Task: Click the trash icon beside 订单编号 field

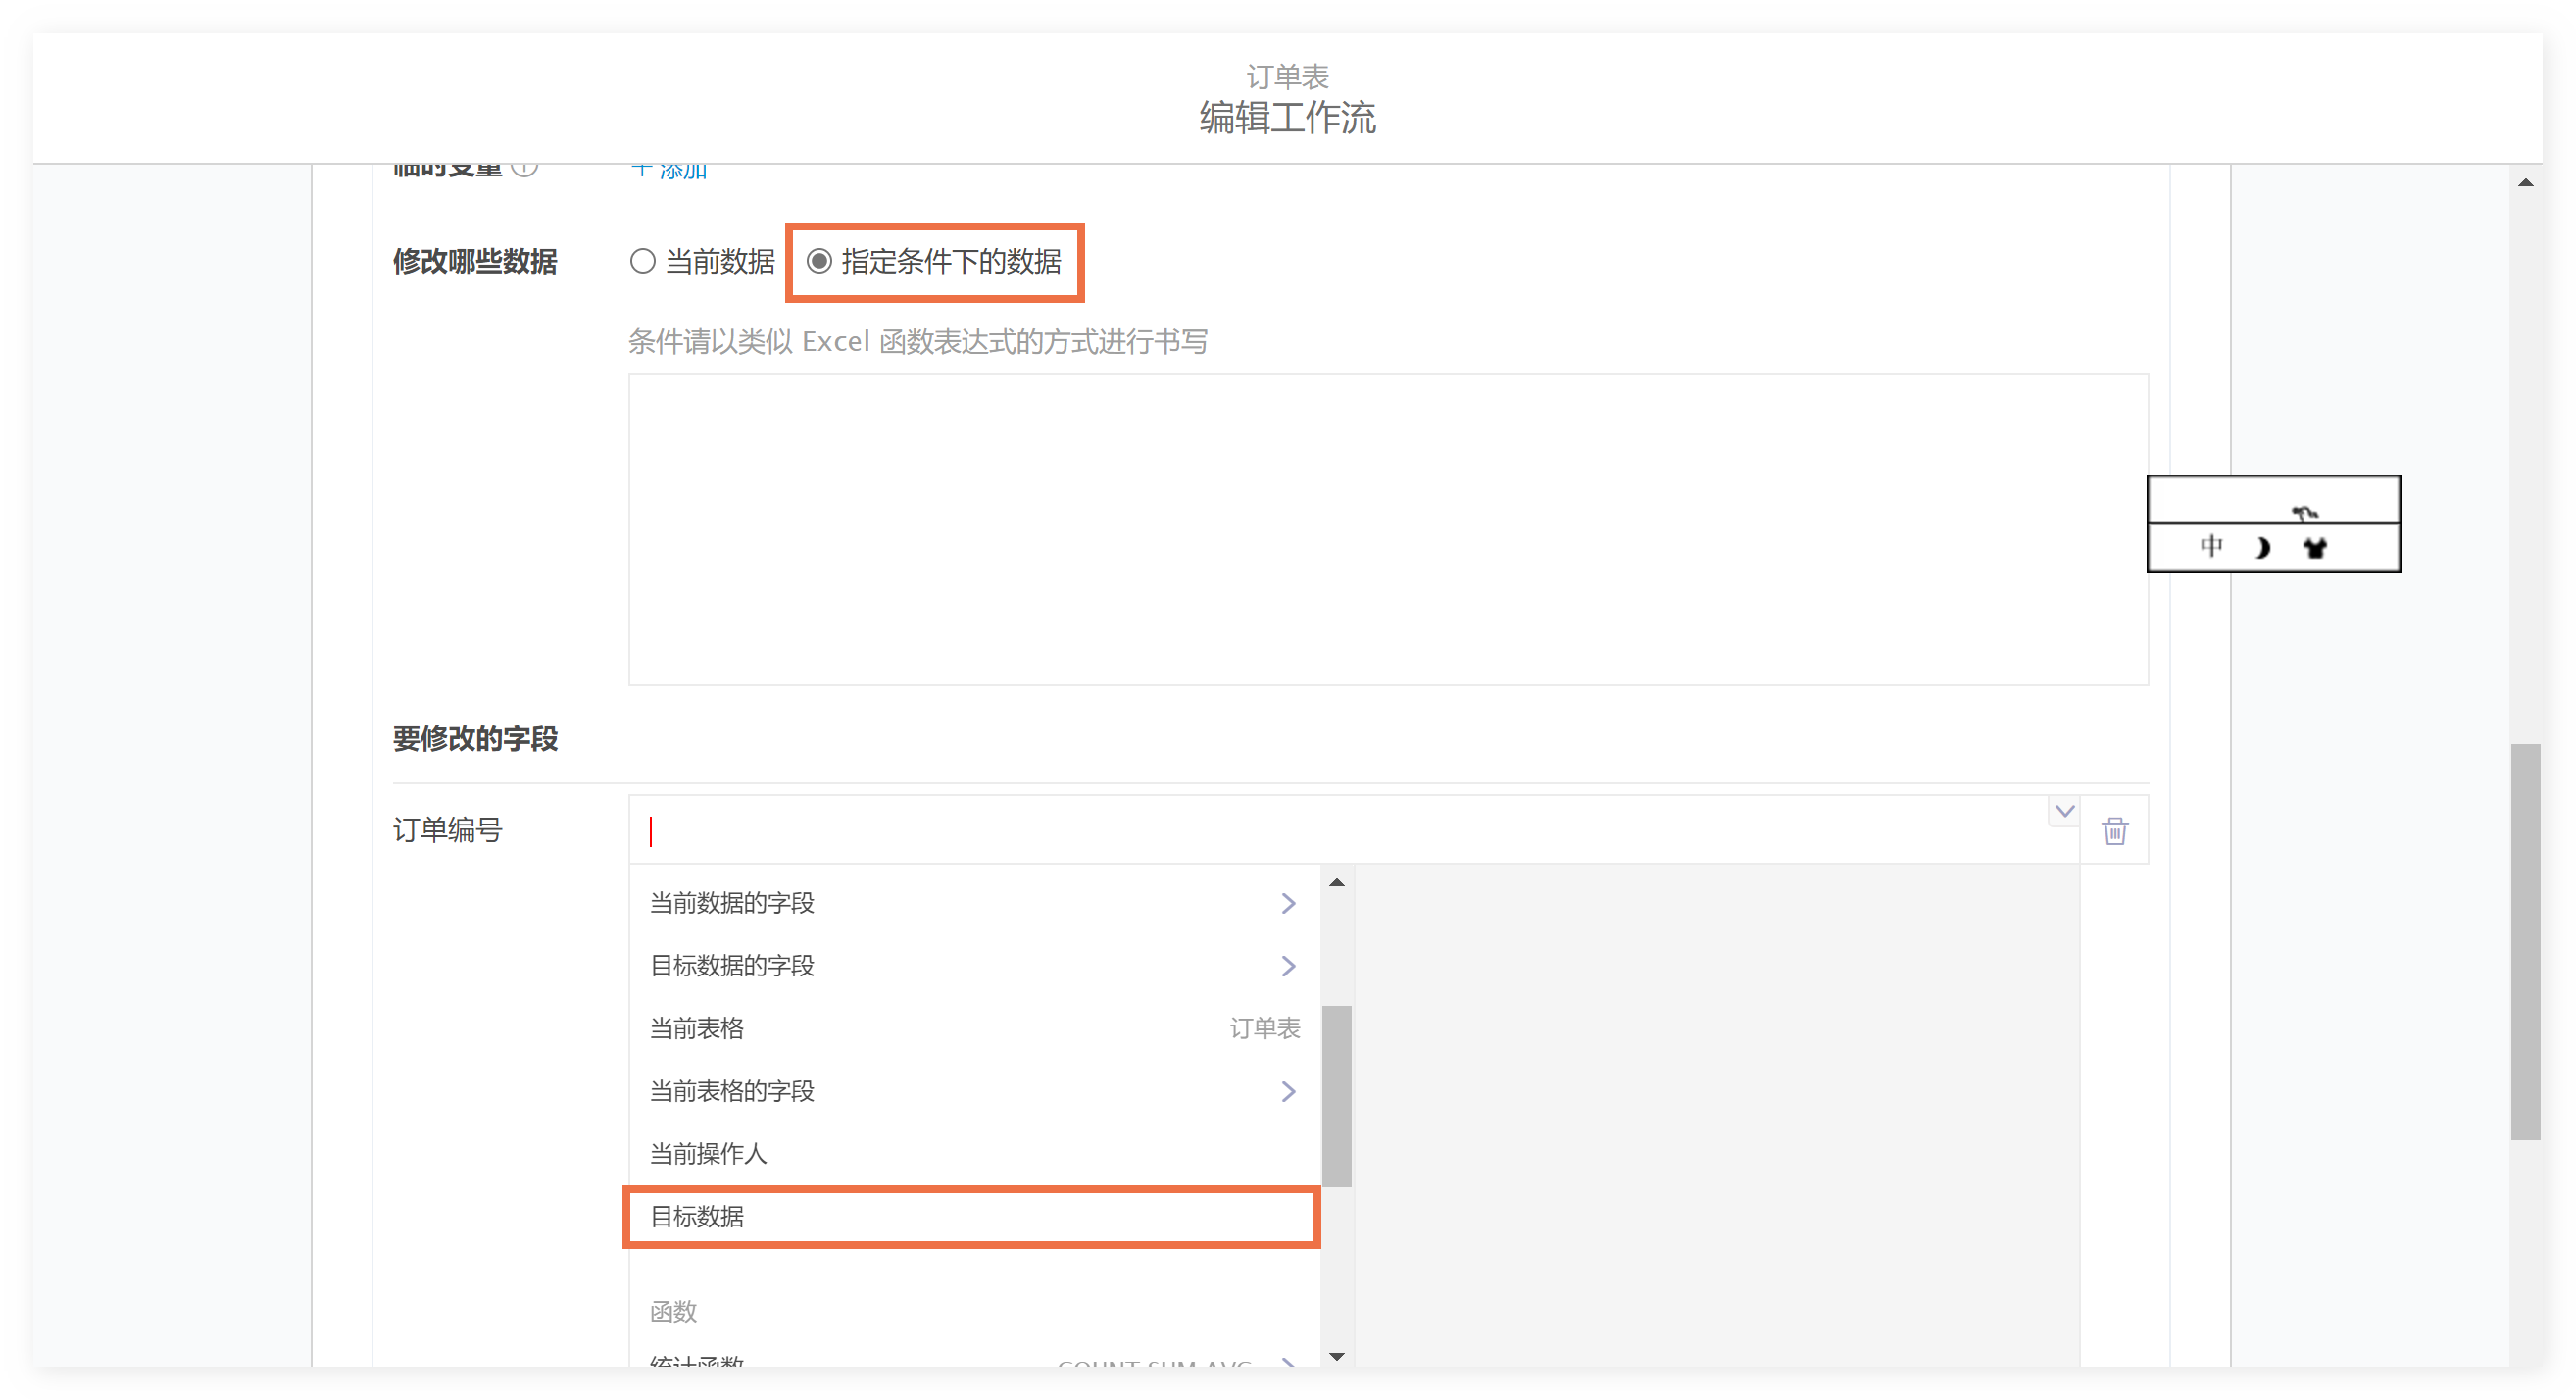Action: click(x=2114, y=831)
